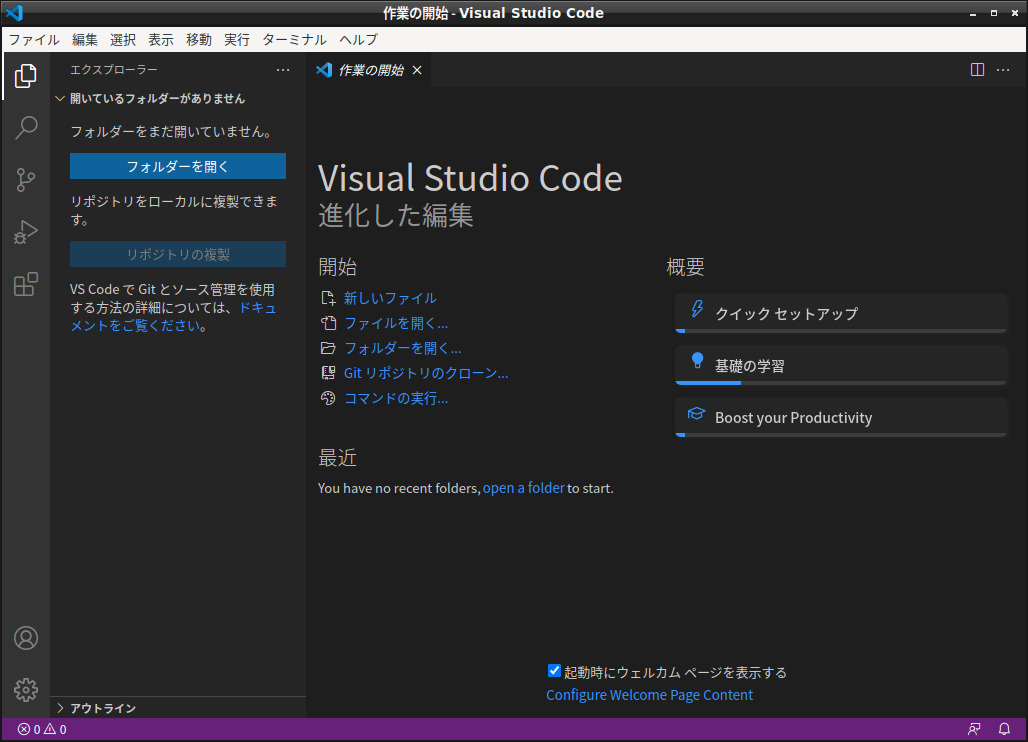The height and width of the screenshot is (742, 1028).
Task: Click the lightbulb icon on 基礎の学習
Action: 697,361
